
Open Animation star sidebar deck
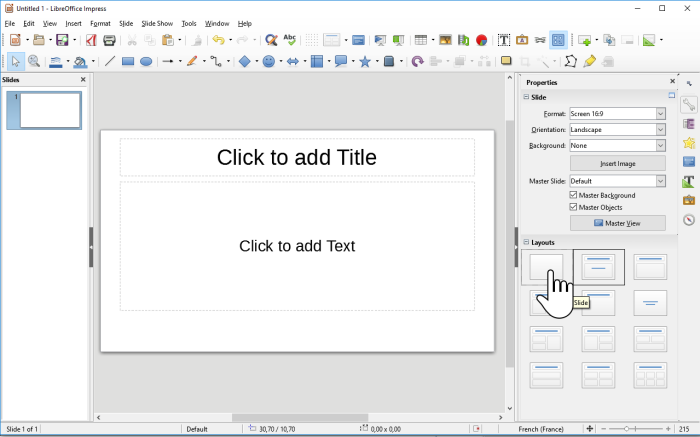(689, 143)
